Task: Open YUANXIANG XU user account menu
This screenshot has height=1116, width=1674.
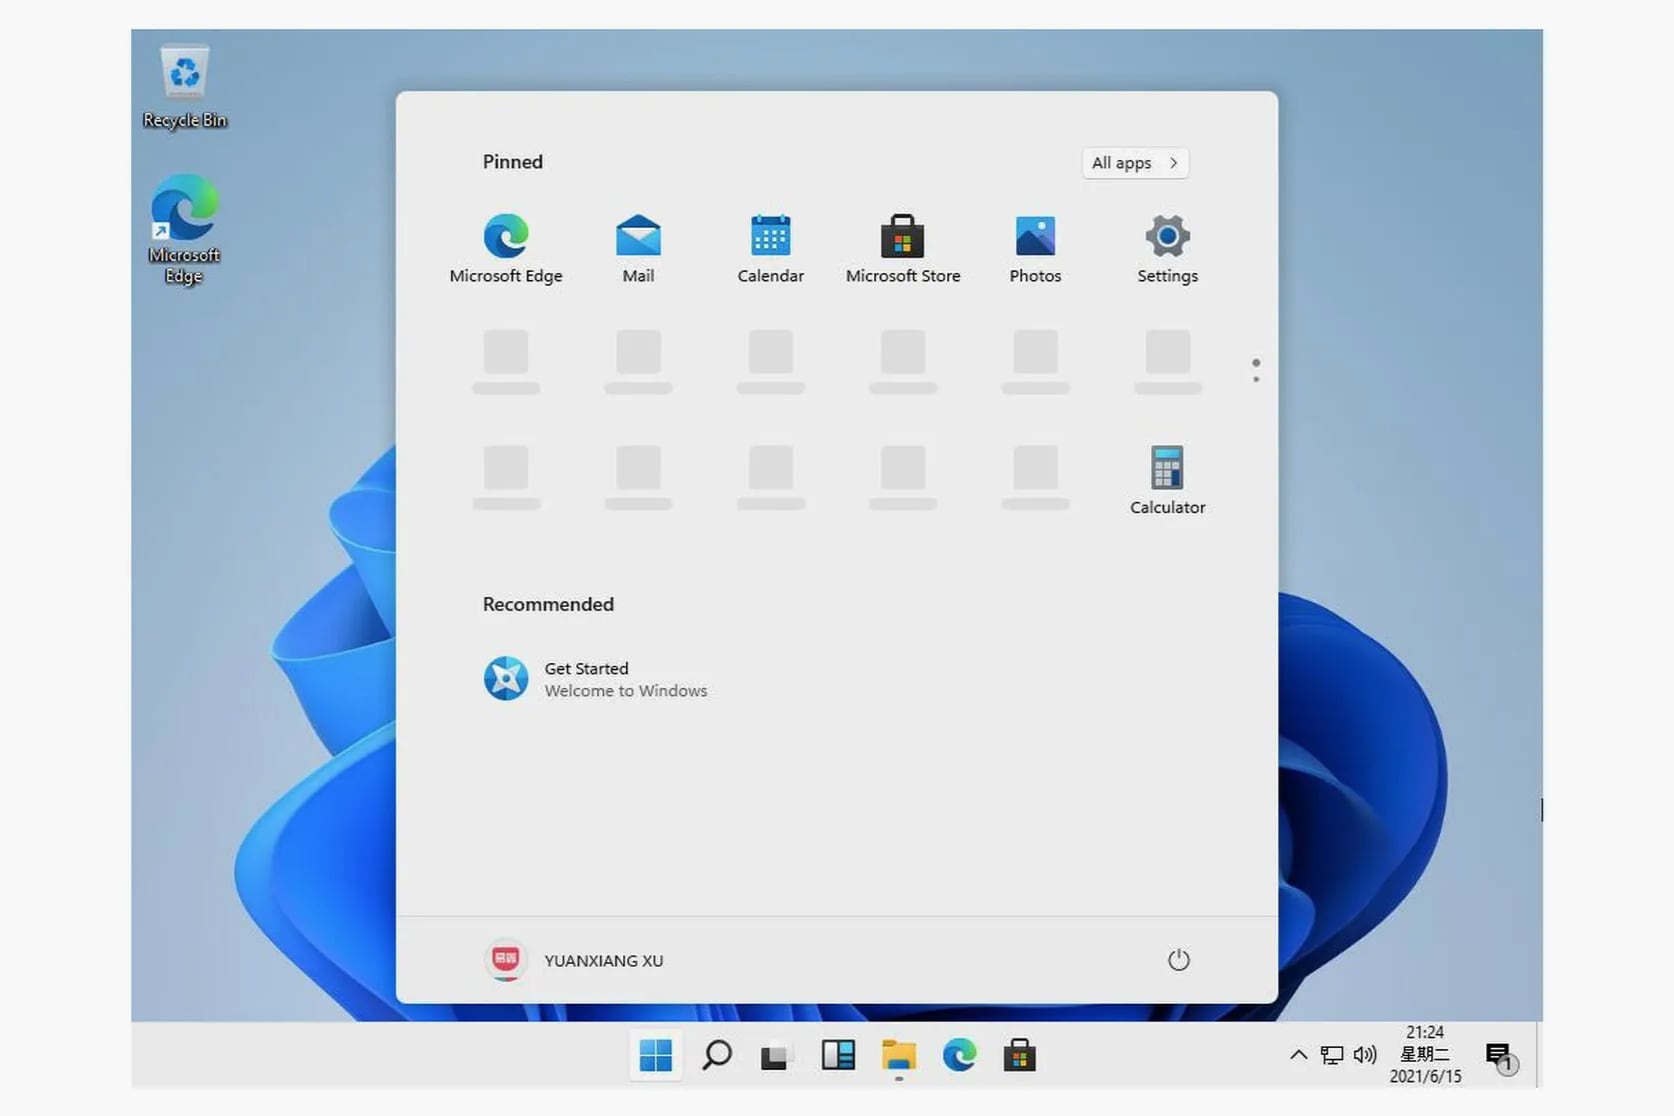Action: 575,960
